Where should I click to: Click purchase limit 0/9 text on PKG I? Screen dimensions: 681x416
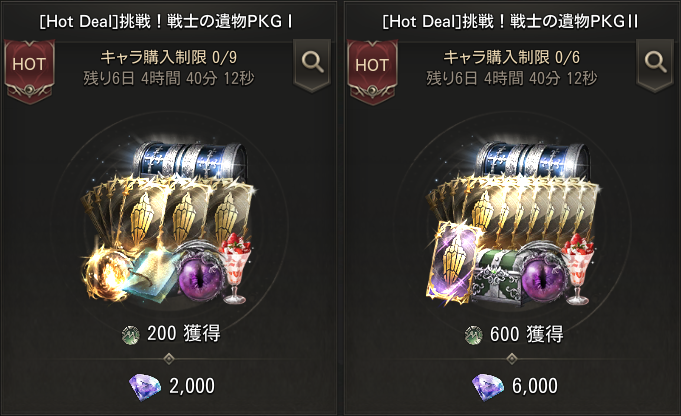click(169, 57)
